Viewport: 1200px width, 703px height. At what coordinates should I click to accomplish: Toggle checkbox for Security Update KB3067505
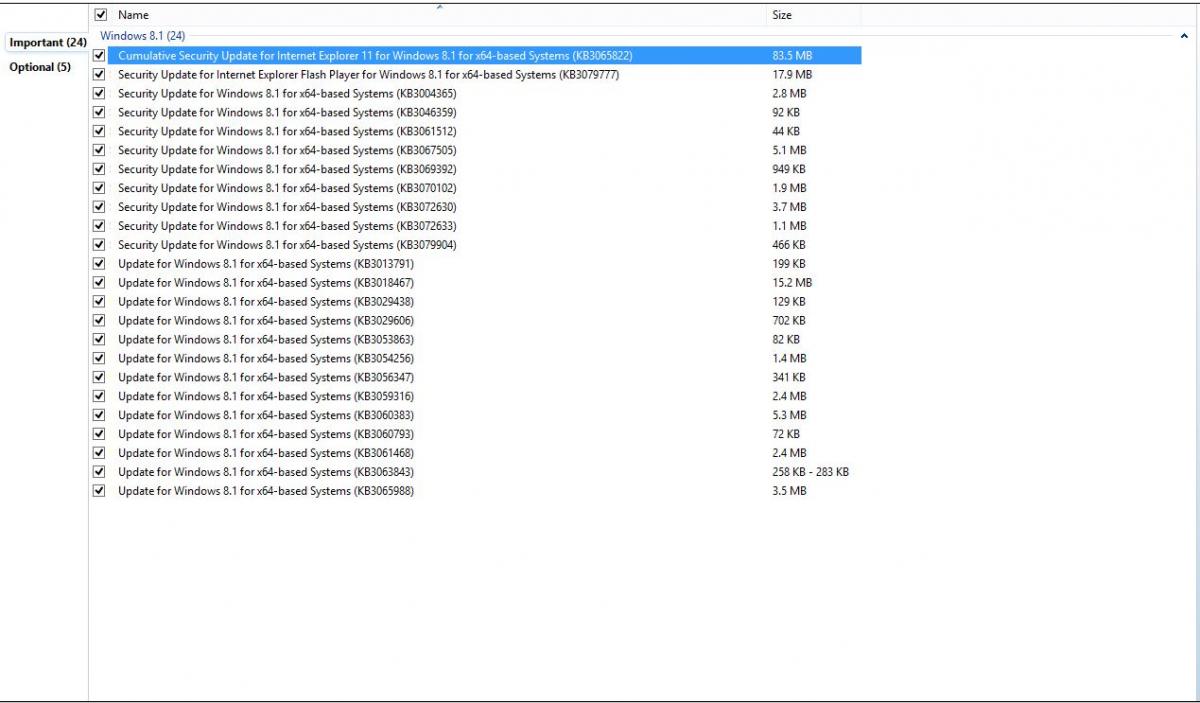99,150
